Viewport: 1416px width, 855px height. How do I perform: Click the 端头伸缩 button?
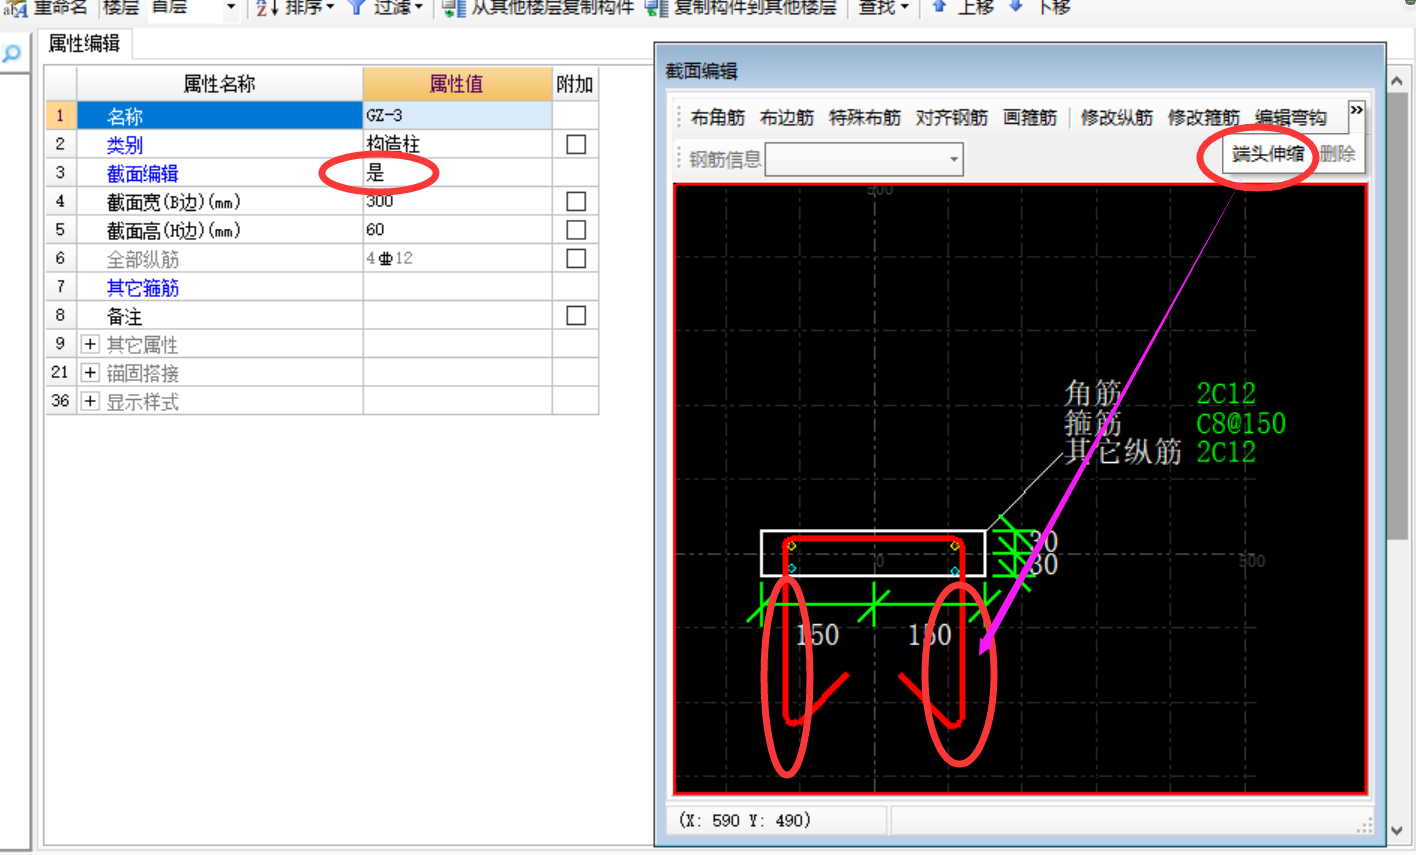point(1268,154)
